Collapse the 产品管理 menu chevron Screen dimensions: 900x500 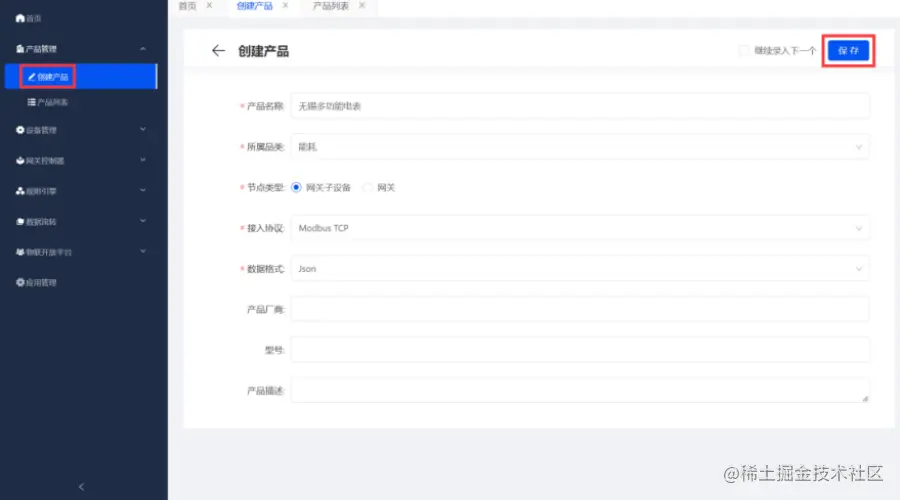143,49
